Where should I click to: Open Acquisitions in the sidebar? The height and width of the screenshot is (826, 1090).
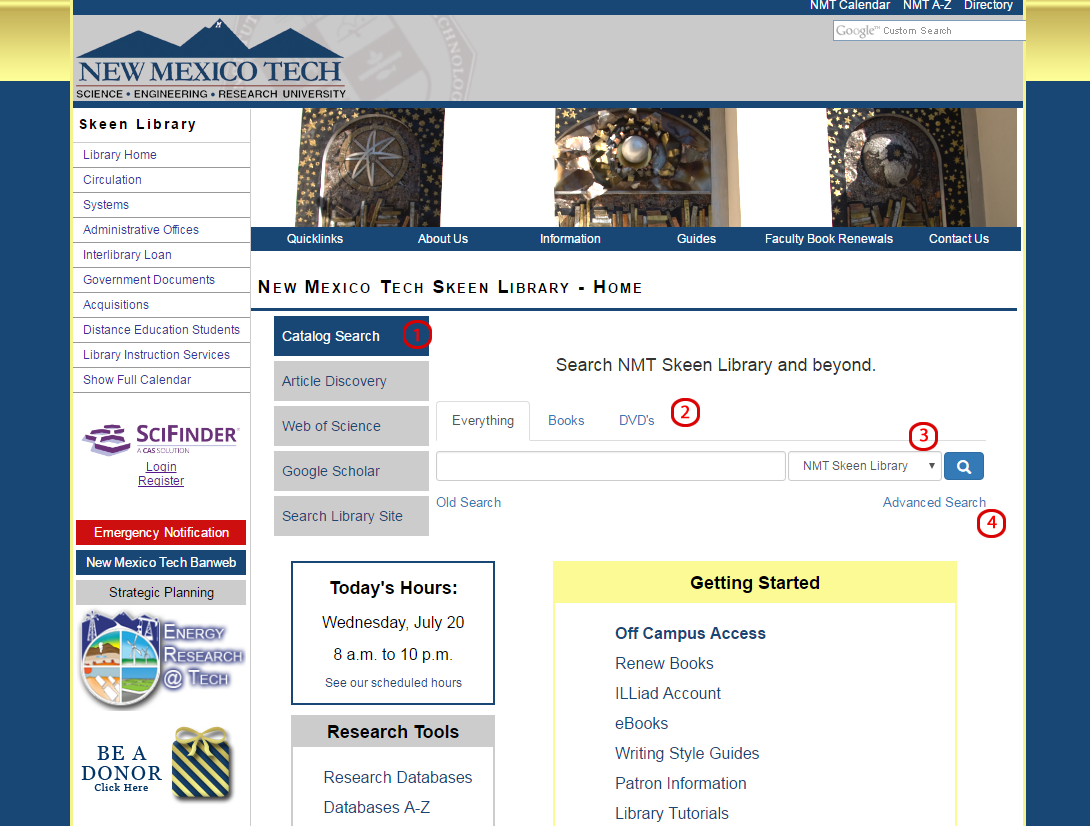click(115, 305)
